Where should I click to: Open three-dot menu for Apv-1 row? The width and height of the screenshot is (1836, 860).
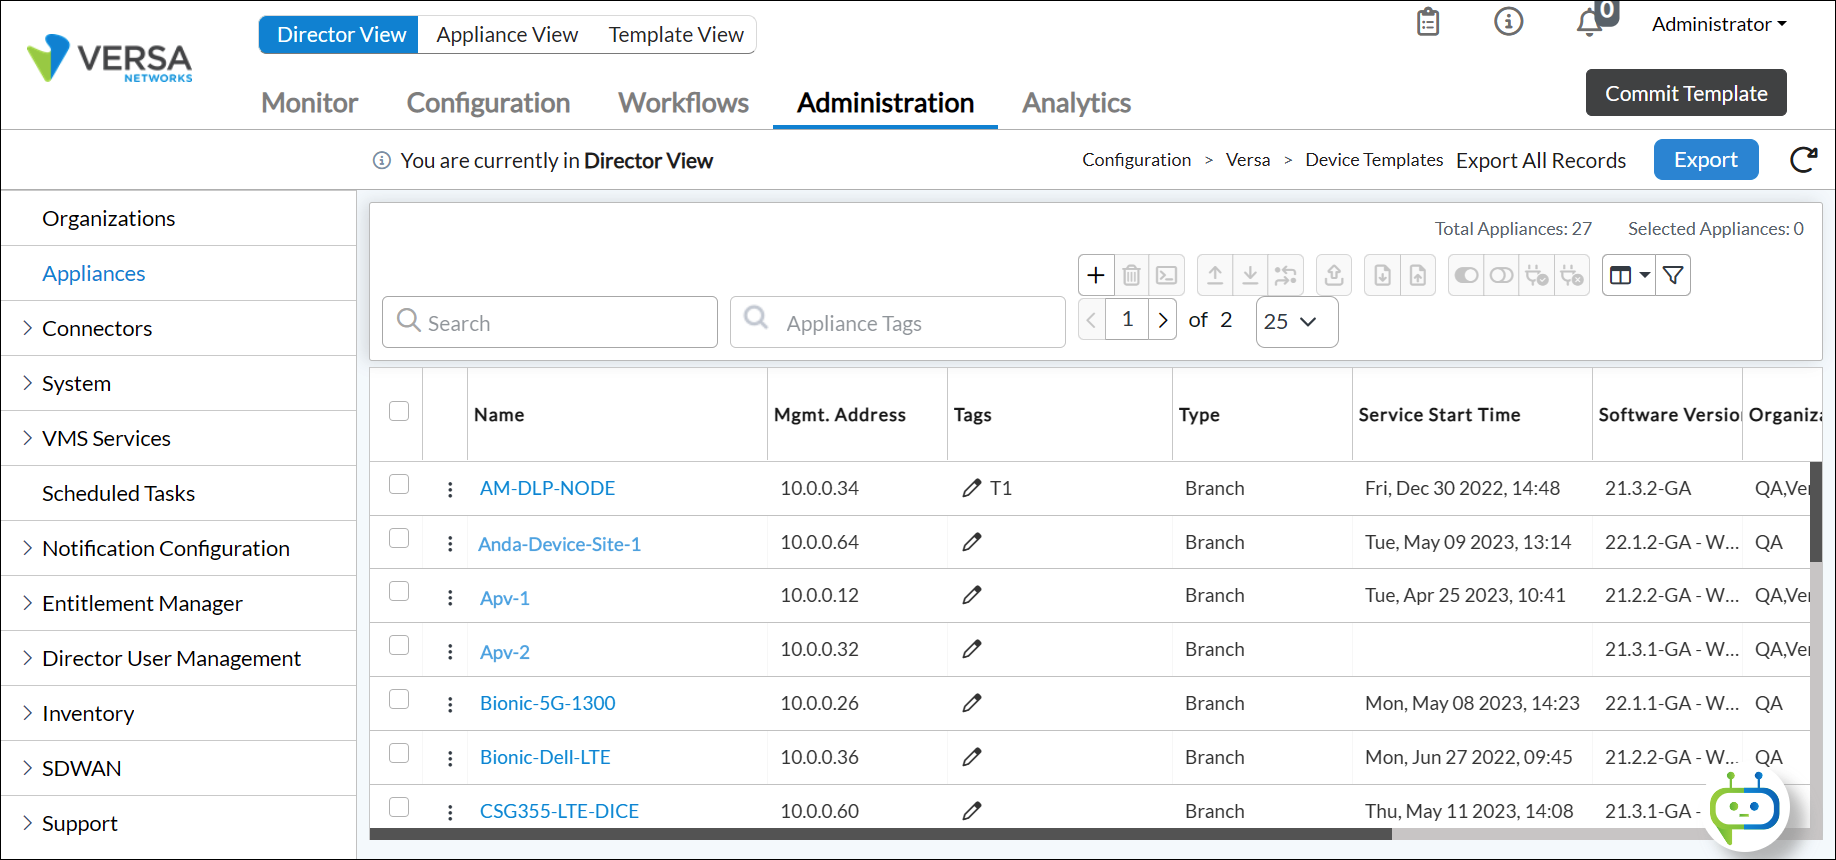[x=450, y=598]
